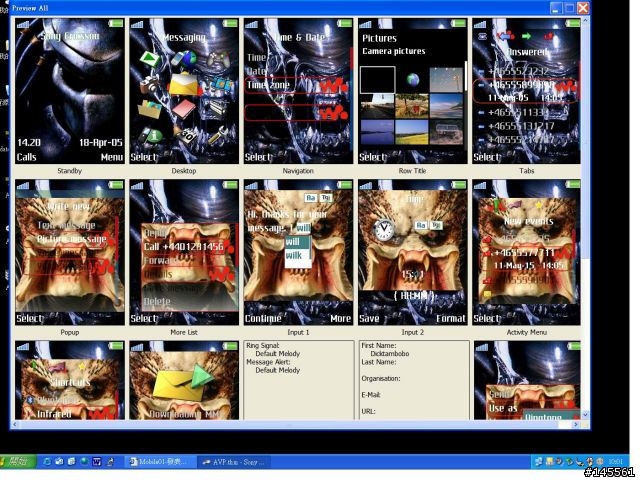Click the "Last Name:" field label
The height and width of the screenshot is (480, 640).
378,362
